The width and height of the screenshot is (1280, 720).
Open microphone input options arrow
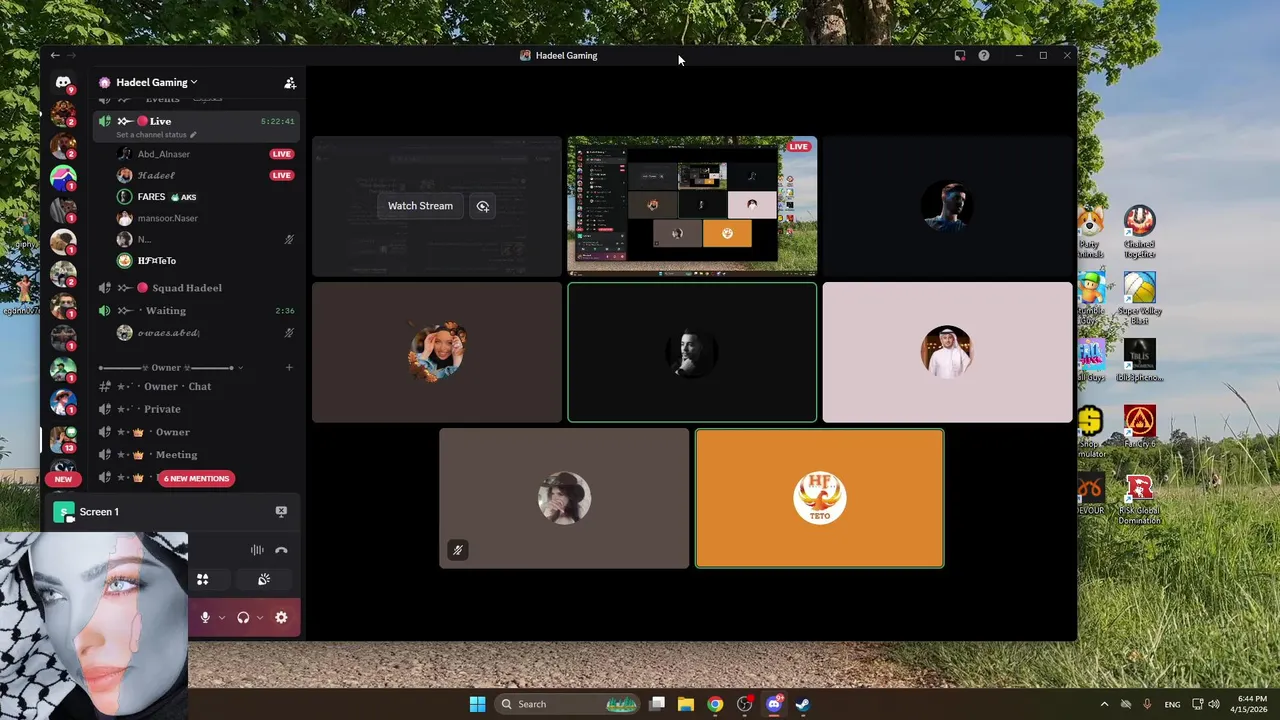(x=222, y=618)
